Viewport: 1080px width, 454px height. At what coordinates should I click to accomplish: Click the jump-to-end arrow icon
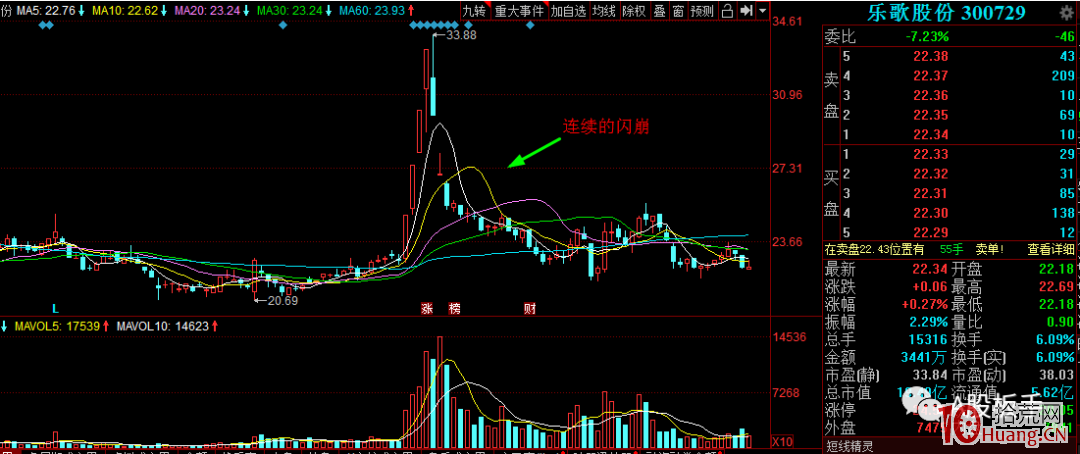(x=745, y=11)
